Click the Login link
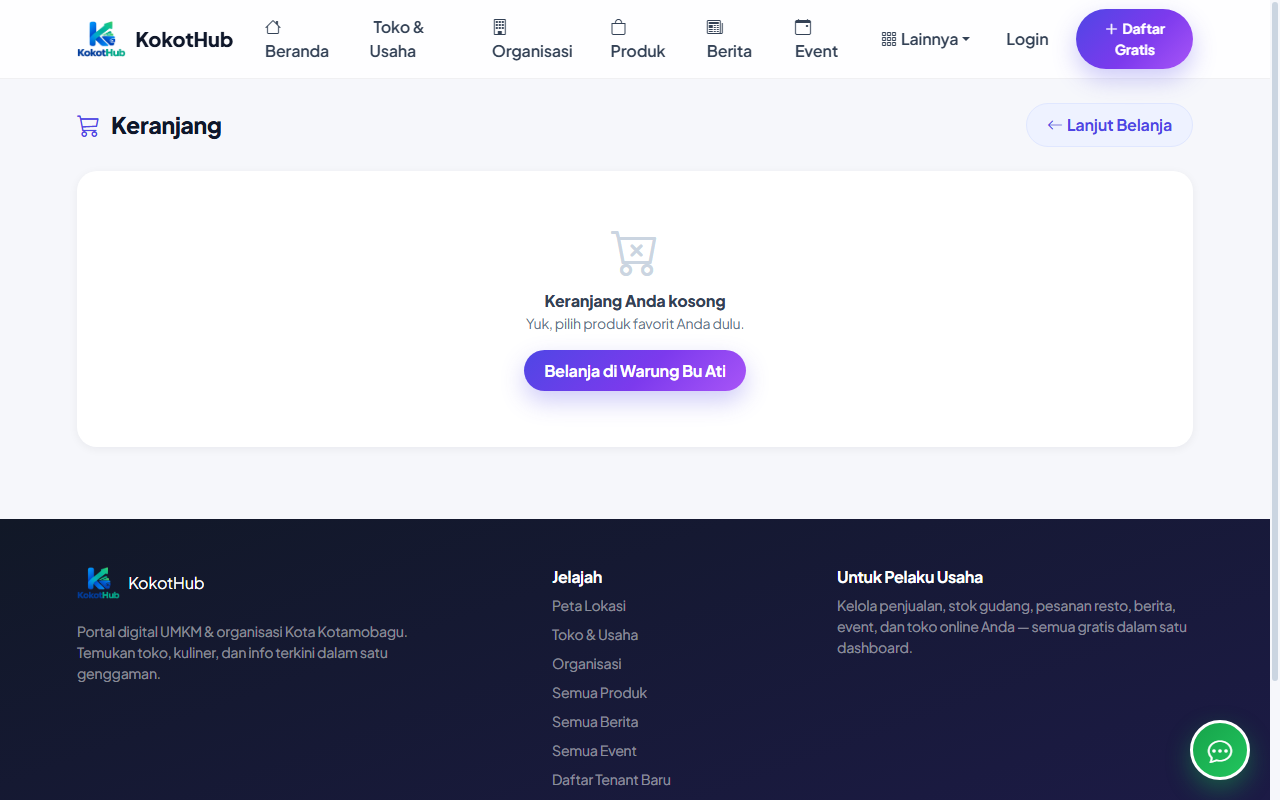 1027,39
